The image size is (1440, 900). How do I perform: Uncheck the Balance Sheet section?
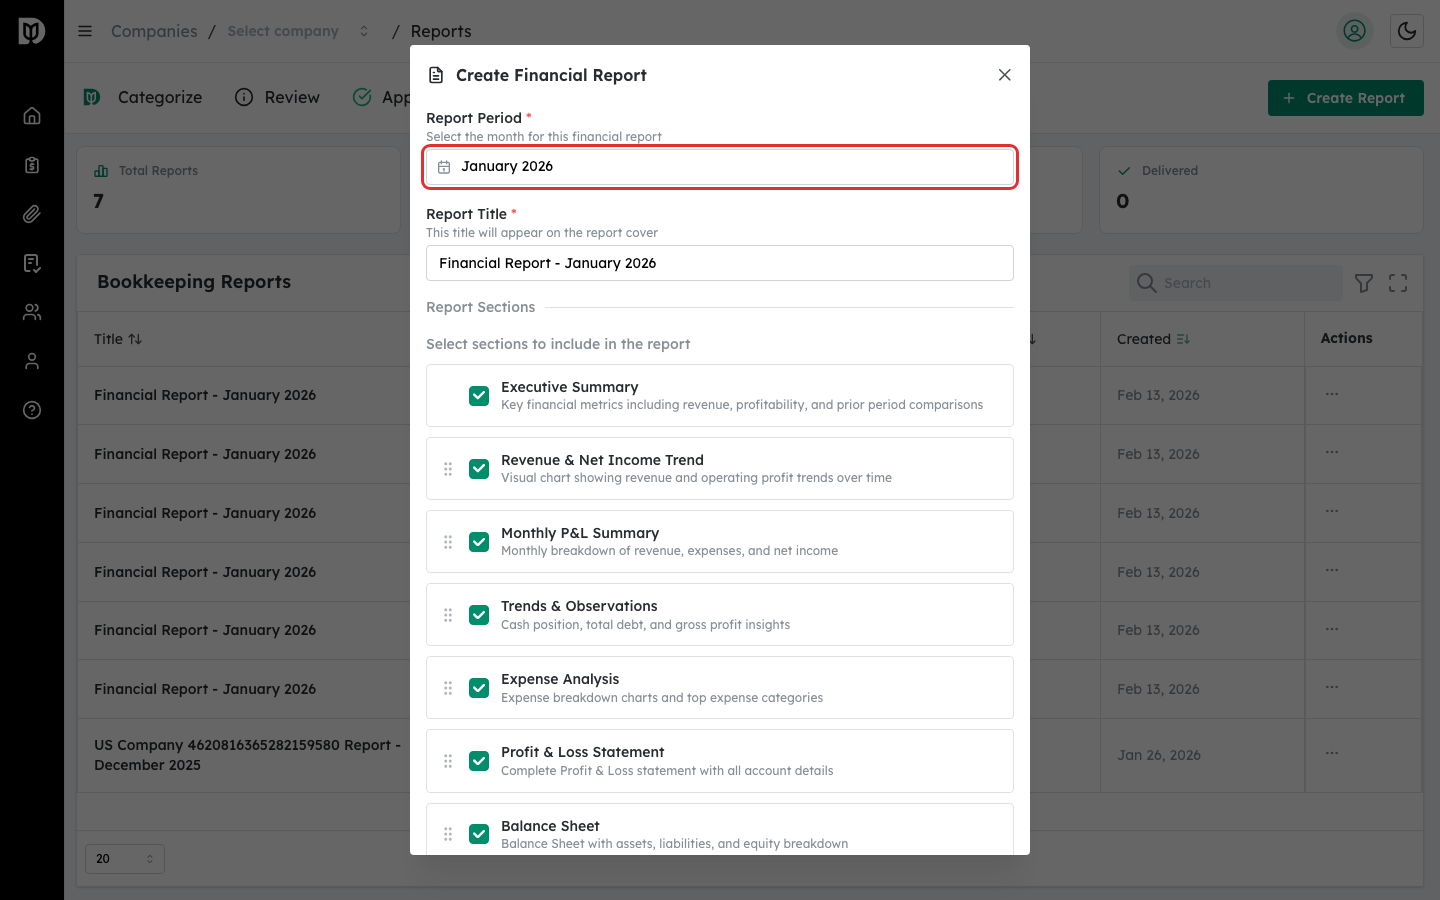pos(479,834)
